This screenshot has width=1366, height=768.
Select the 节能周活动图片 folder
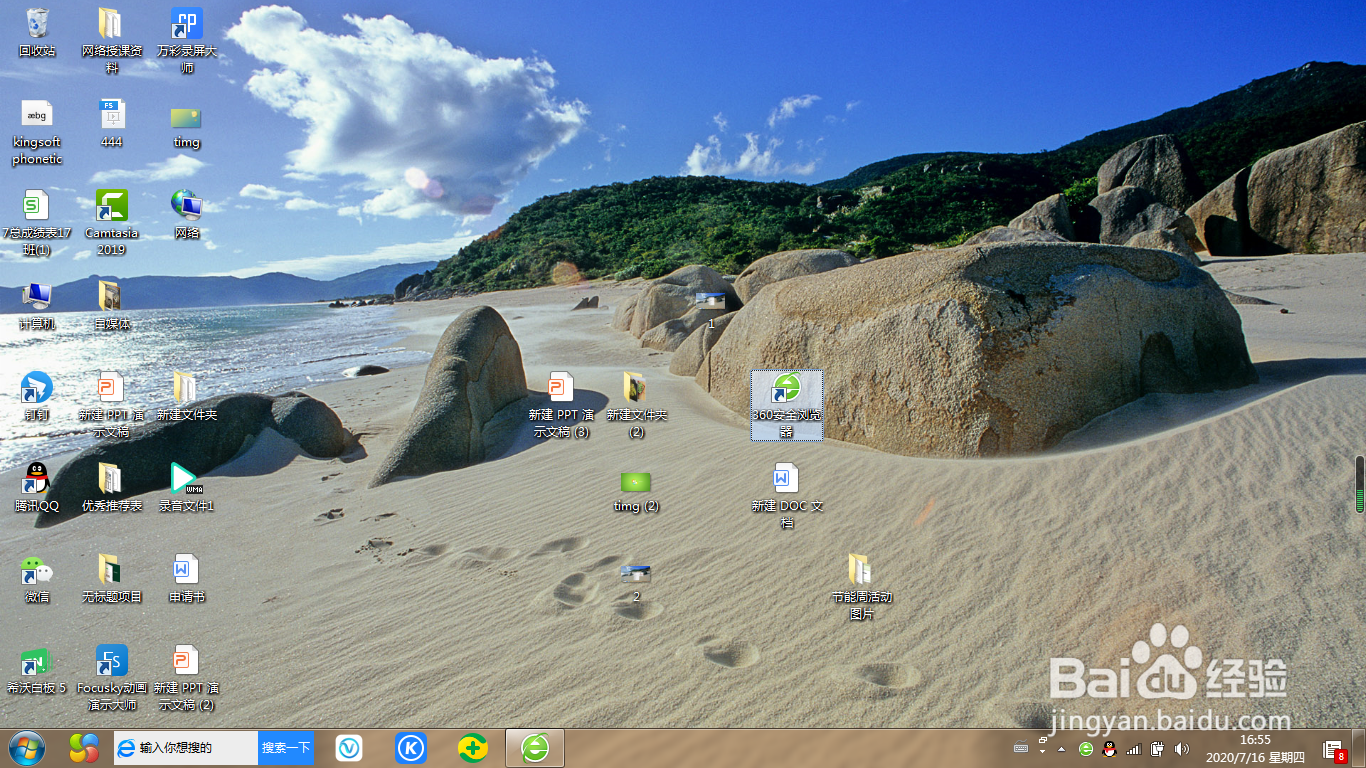861,587
